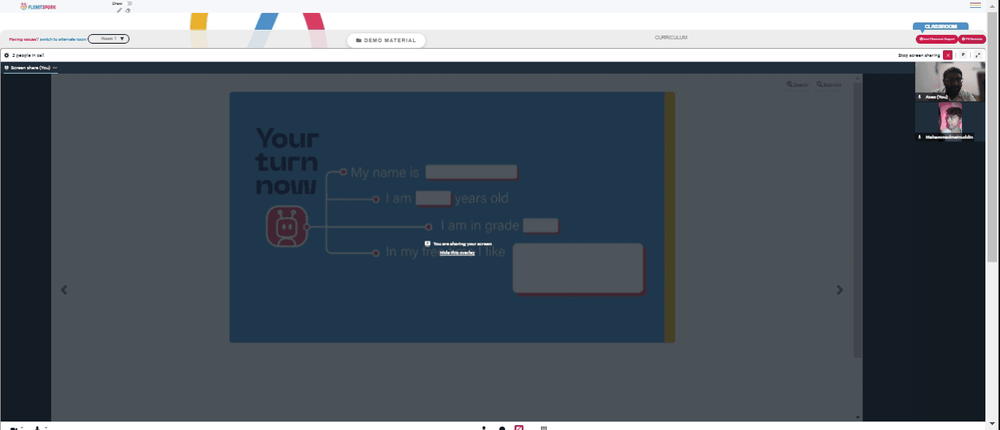1000x430 pixels.
Task: Select your own video thumbnail
Action: tap(949, 81)
